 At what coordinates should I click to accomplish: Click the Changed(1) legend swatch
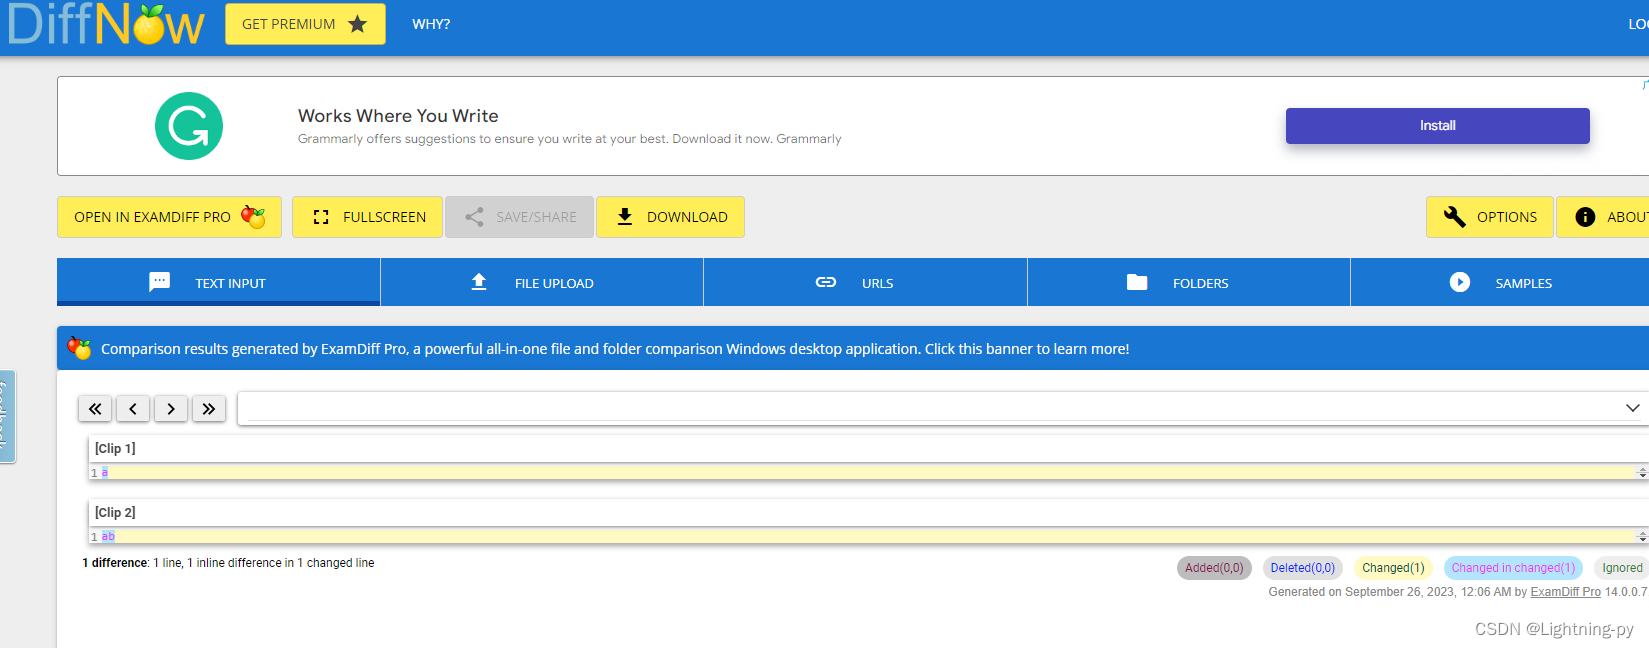(1393, 568)
